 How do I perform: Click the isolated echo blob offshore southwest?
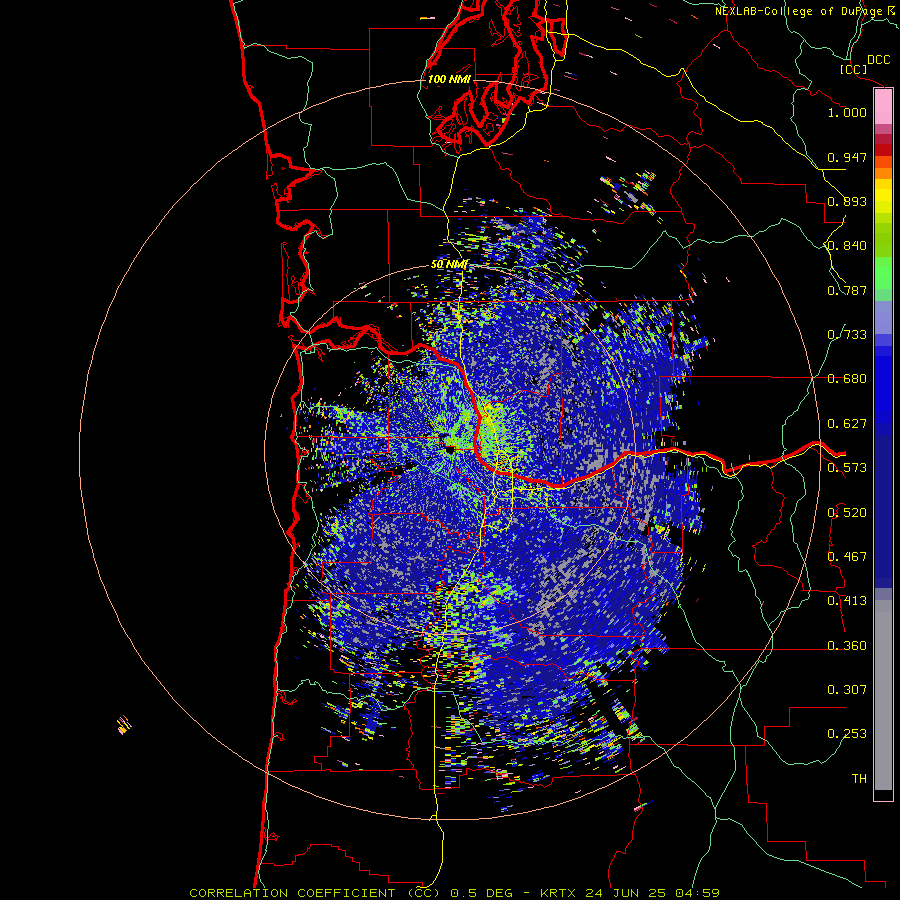click(123, 724)
